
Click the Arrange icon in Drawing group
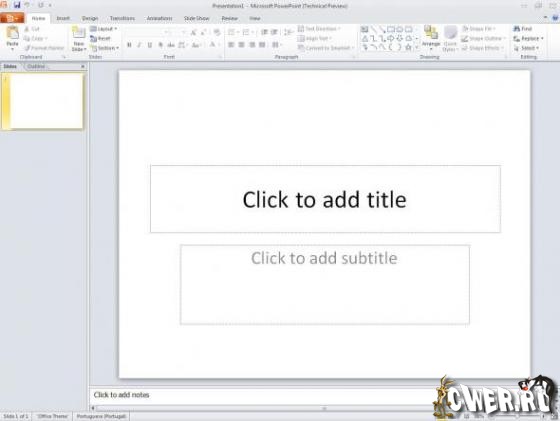coord(431,36)
